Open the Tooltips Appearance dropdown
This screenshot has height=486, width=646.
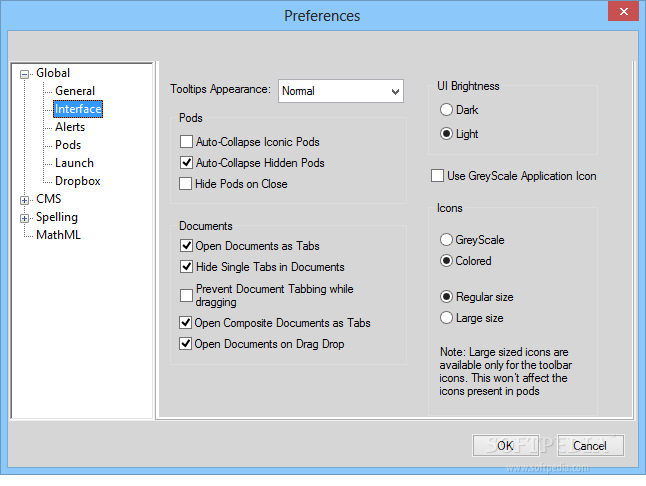(x=341, y=91)
